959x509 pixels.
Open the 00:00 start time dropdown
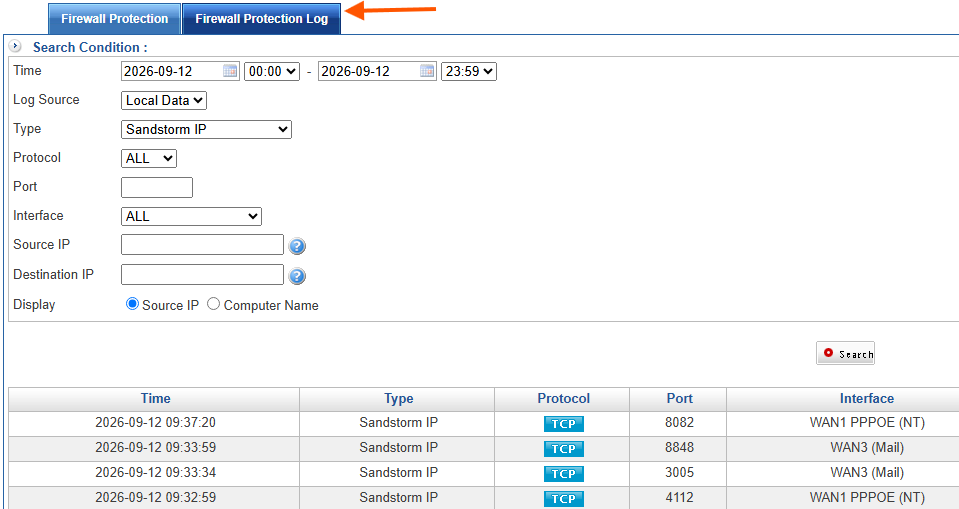[272, 72]
